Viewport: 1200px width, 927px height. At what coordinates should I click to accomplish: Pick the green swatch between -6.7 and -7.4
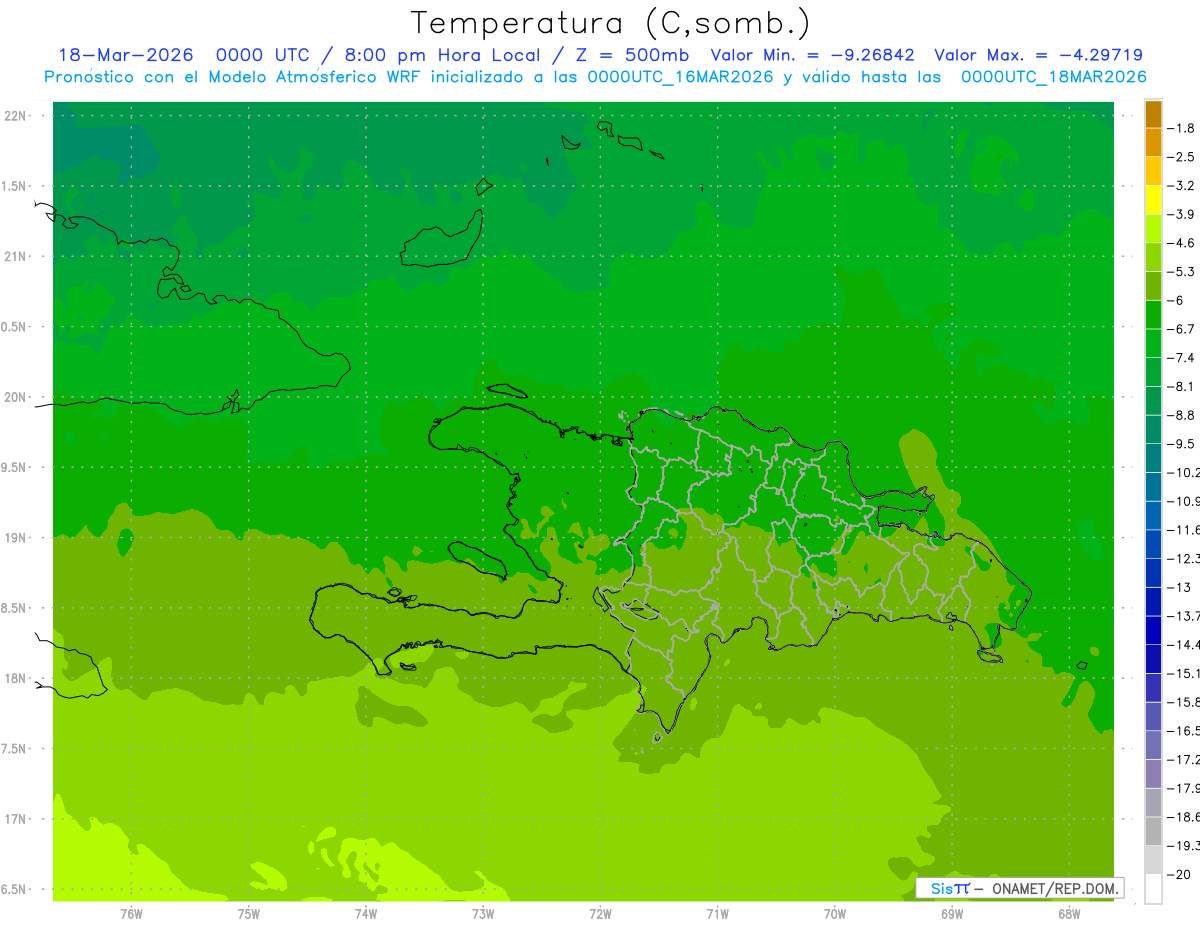tap(1153, 344)
